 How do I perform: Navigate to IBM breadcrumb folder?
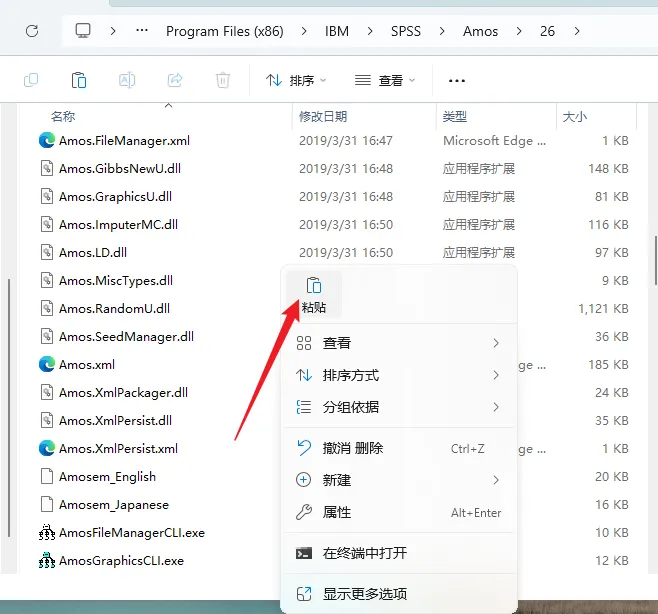click(x=337, y=31)
